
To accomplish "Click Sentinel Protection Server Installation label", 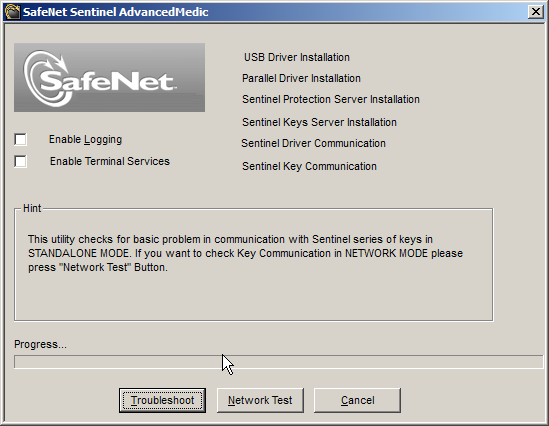I will [x=331, y=99].
